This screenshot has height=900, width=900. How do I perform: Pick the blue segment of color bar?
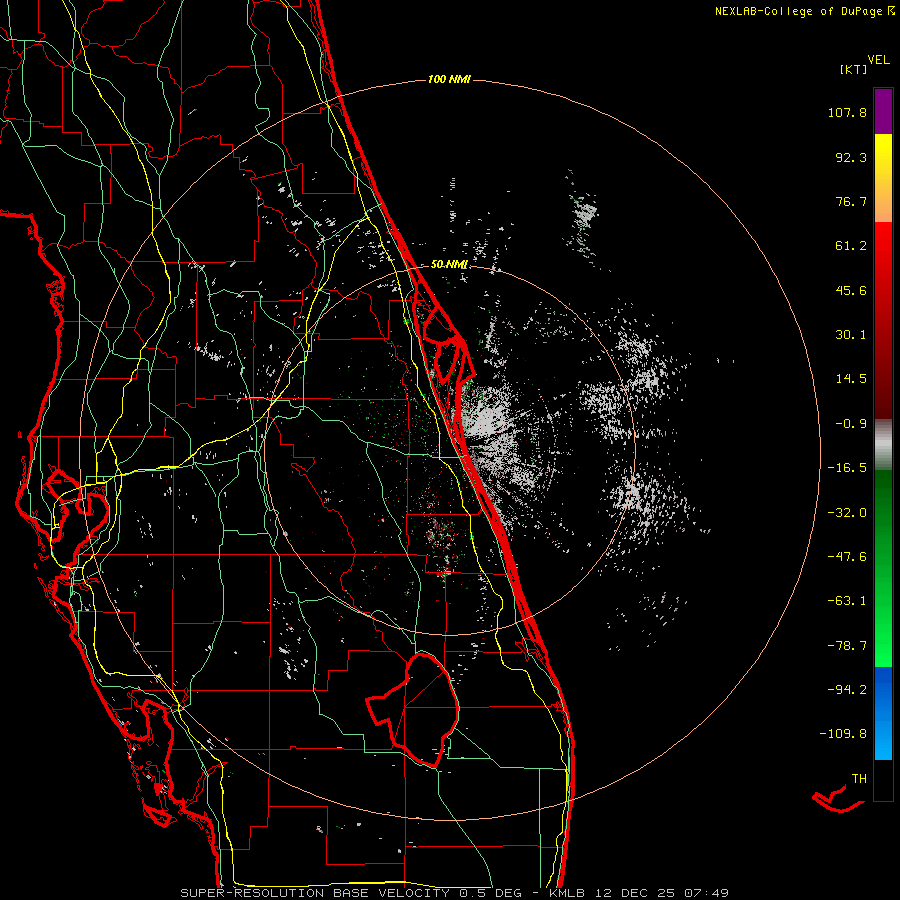883,713
